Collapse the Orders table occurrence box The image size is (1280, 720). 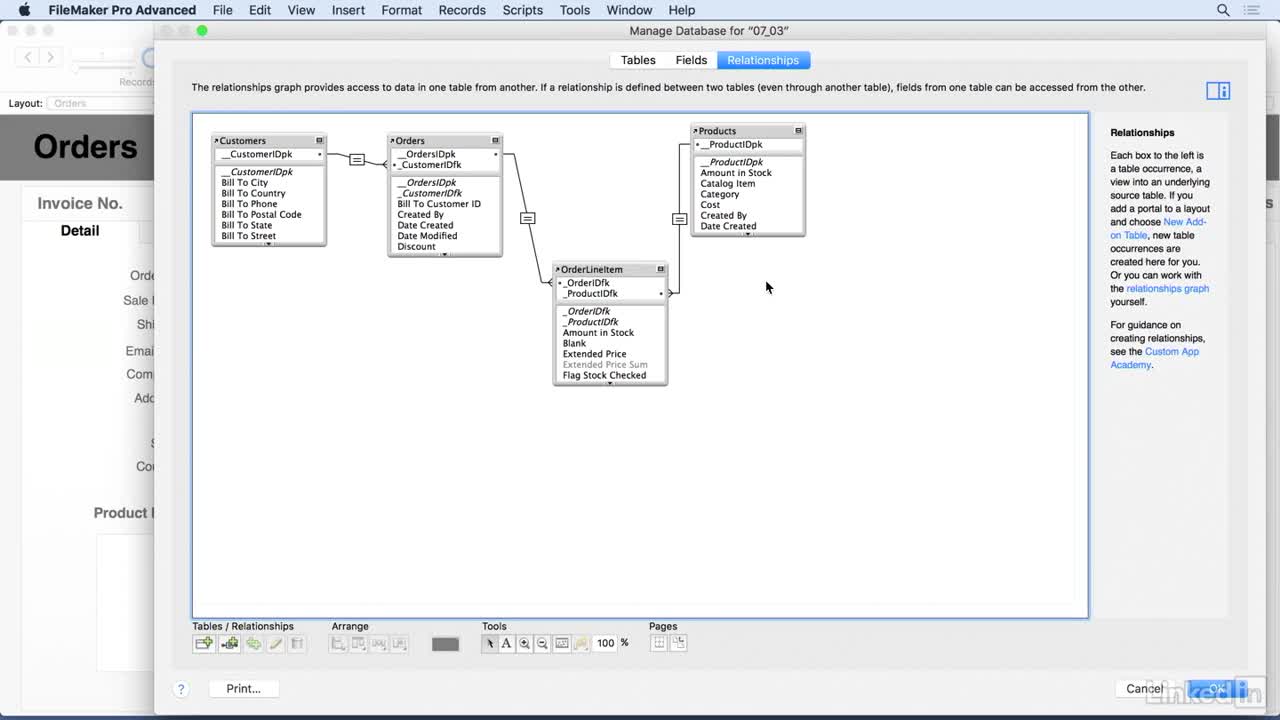point(495,141)
